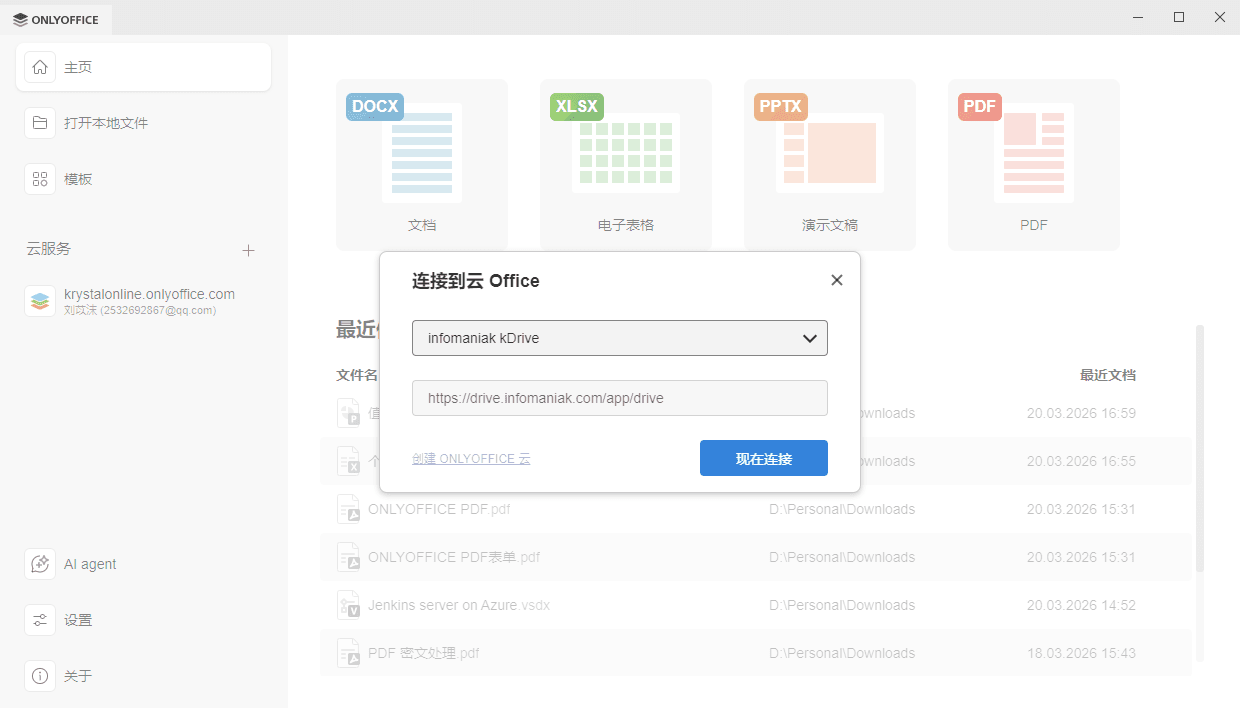The height and width of the screenshot is (708, 1240).
Task: Close the 连接到云 Office dialog
Action: pyautogui.click(x=837, y=280)
